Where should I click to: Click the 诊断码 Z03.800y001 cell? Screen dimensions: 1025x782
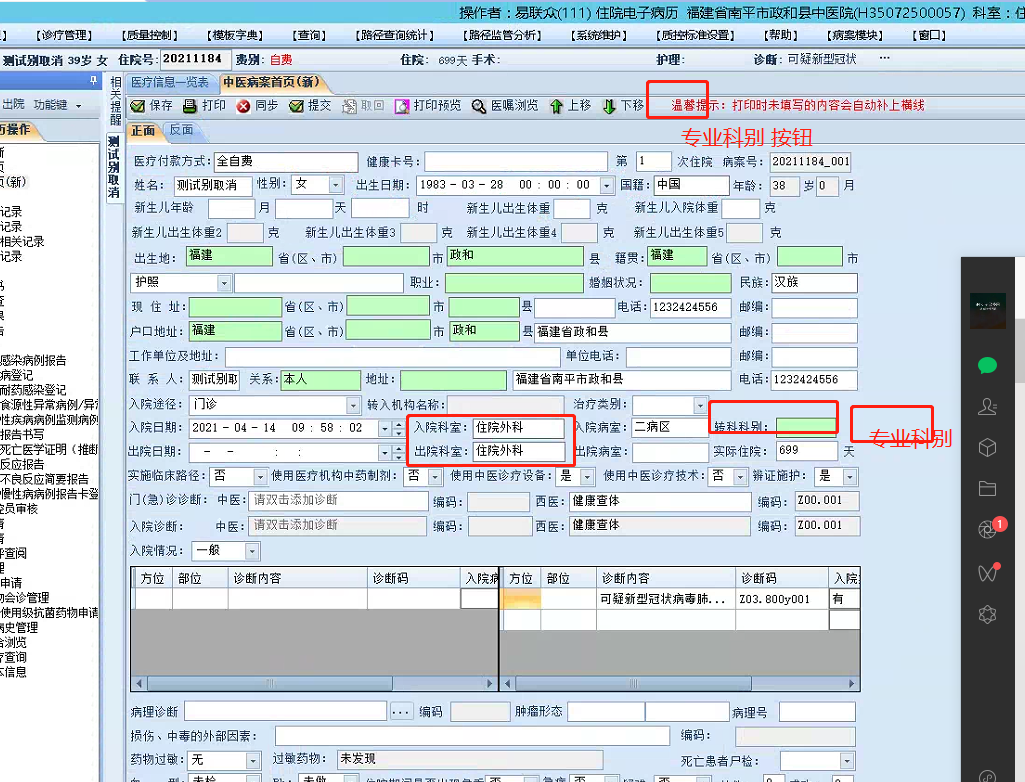(782, 599)
